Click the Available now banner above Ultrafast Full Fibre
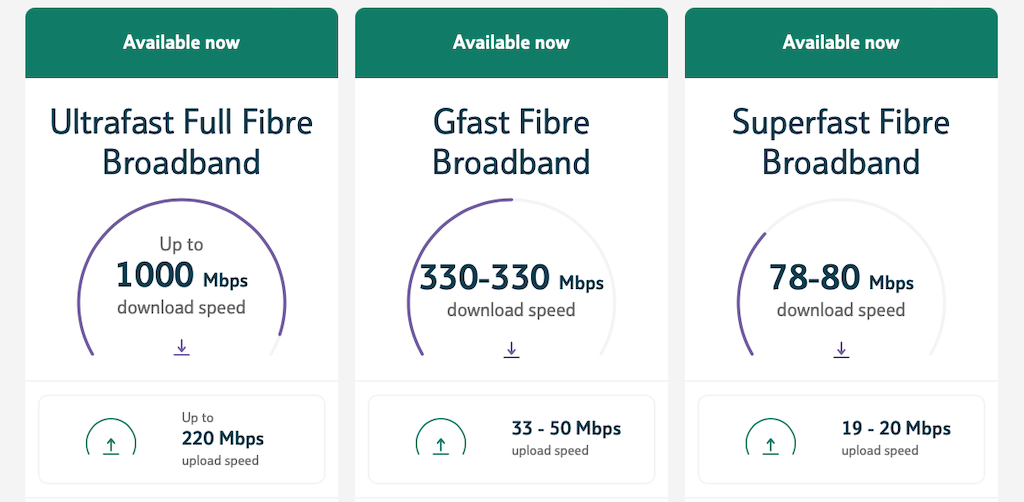Viewport: 1024px width, 502px height. coord(181,42)
